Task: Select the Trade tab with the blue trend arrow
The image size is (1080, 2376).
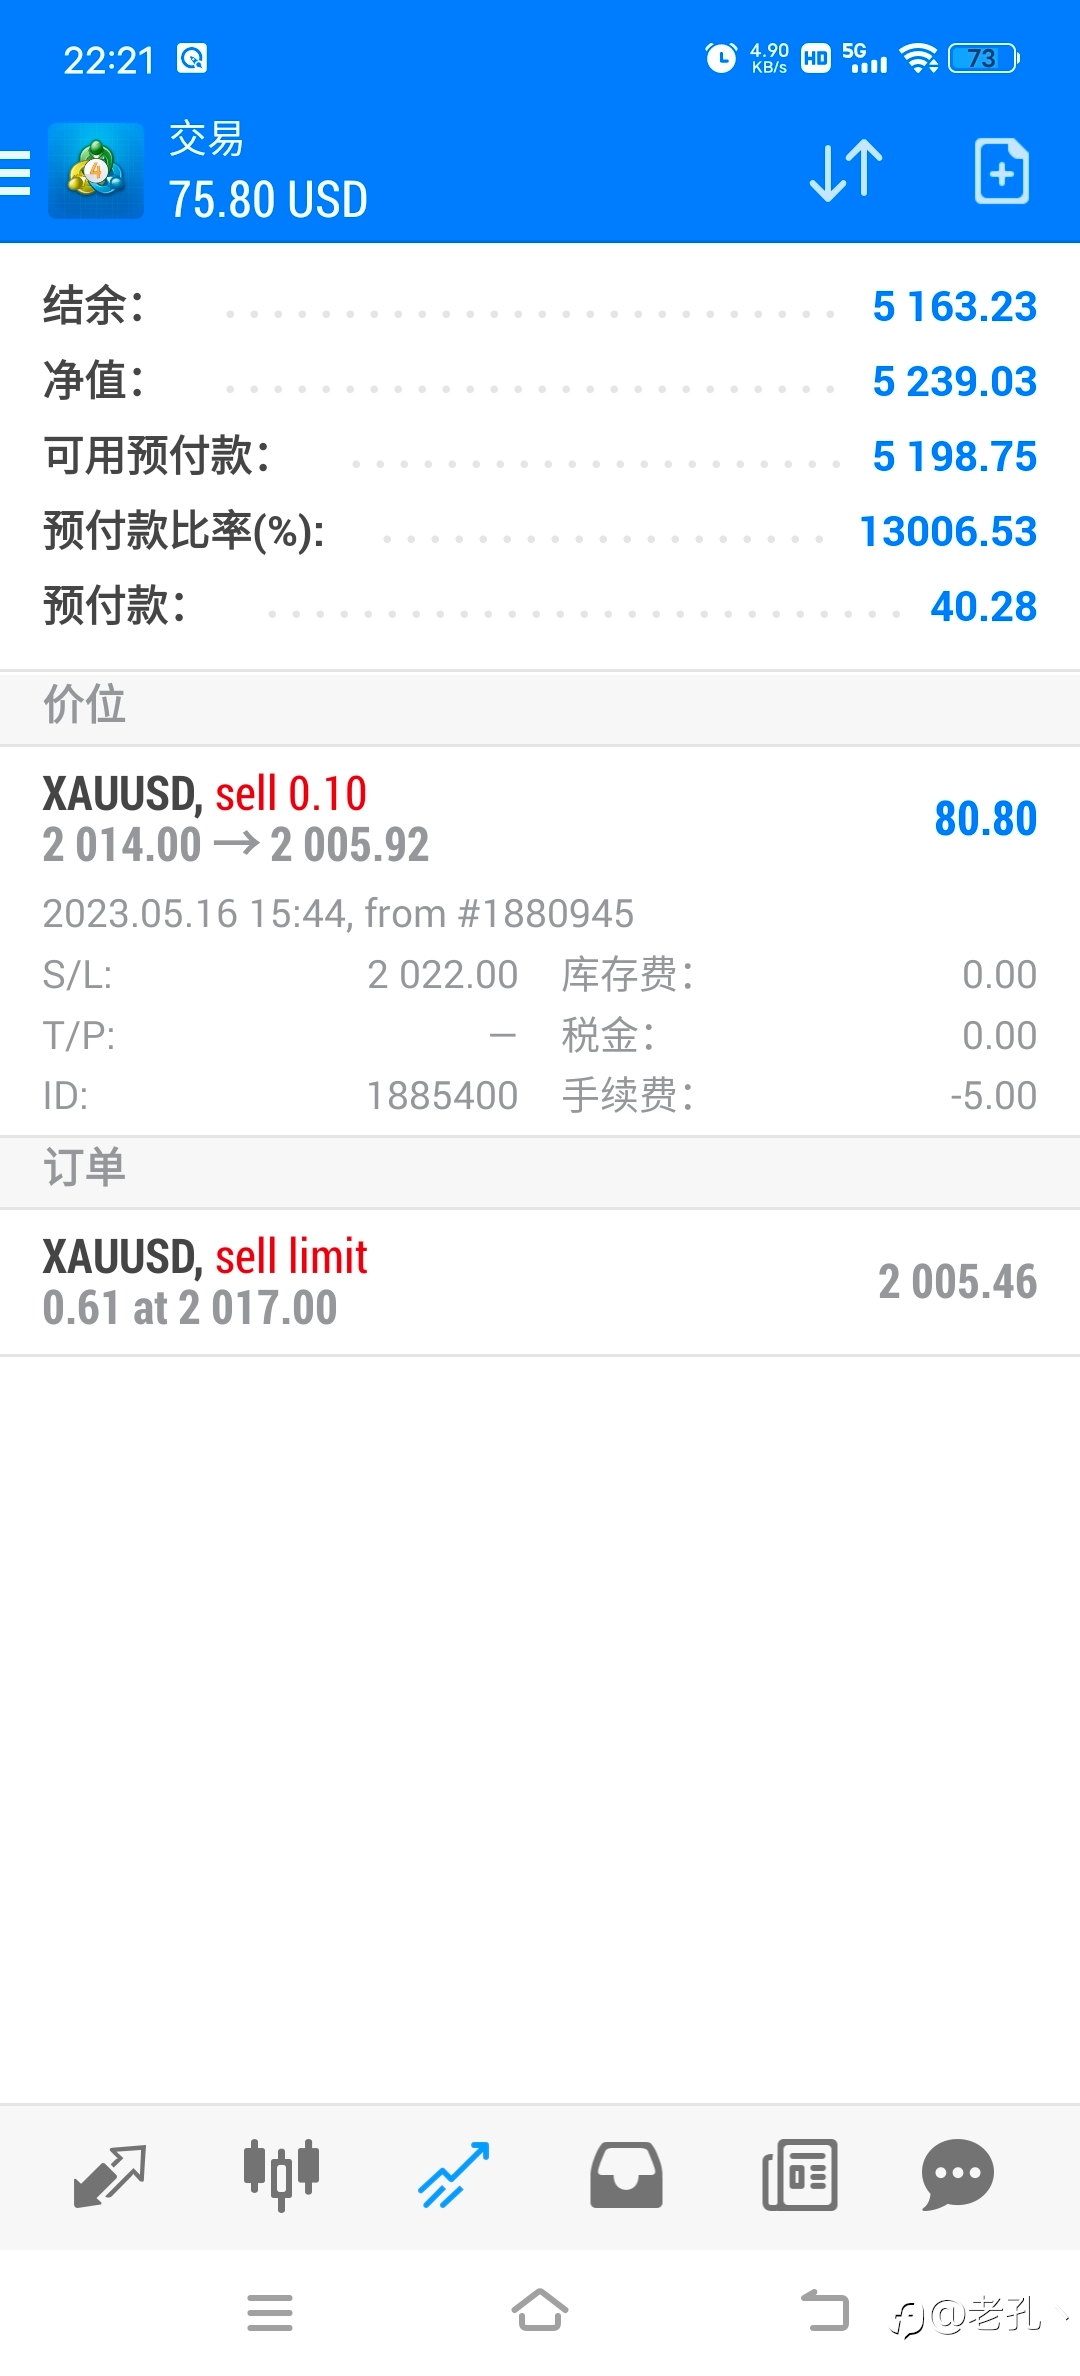Action: point(454,2176)
